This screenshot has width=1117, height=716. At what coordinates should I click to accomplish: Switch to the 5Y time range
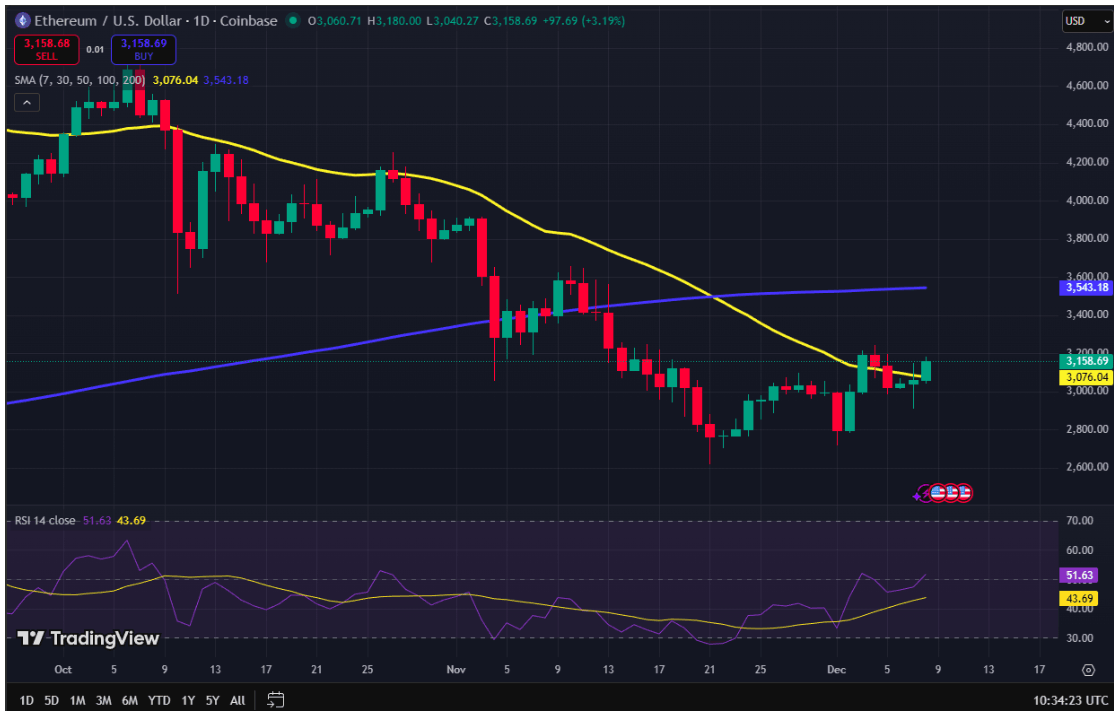tap(213, 700)
